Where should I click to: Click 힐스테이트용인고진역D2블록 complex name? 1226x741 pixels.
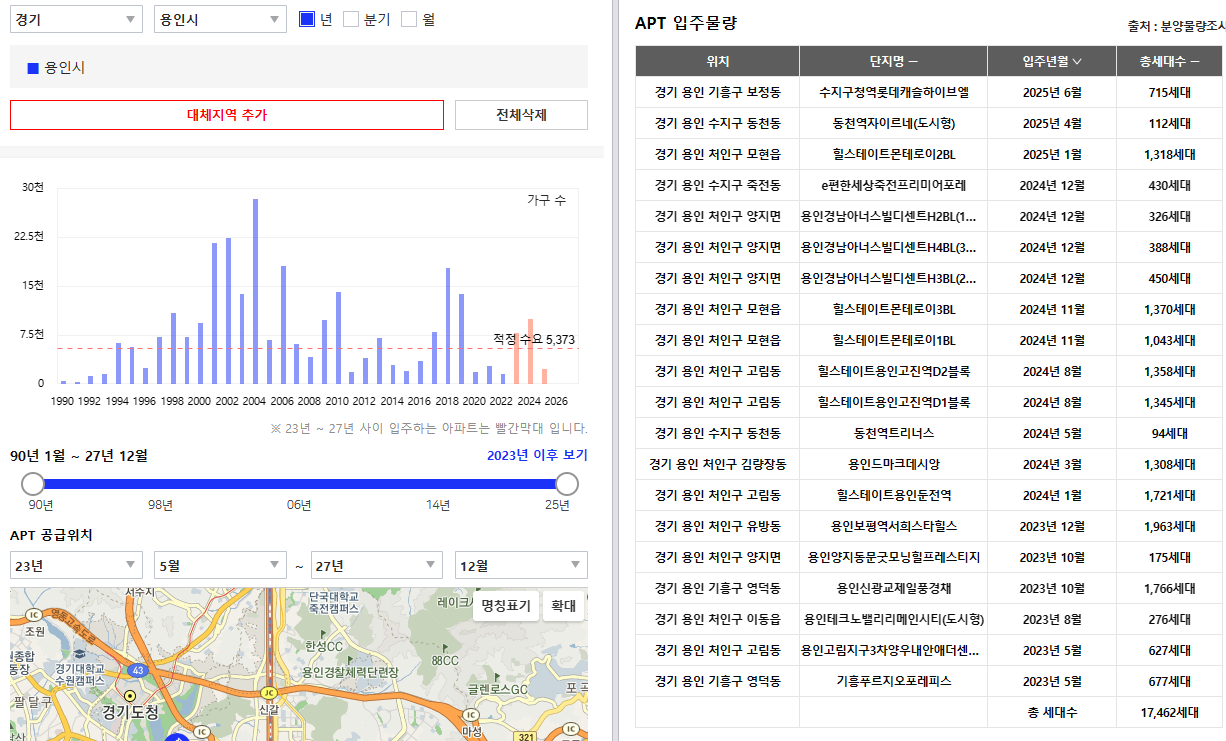click(x=893, y=371)
